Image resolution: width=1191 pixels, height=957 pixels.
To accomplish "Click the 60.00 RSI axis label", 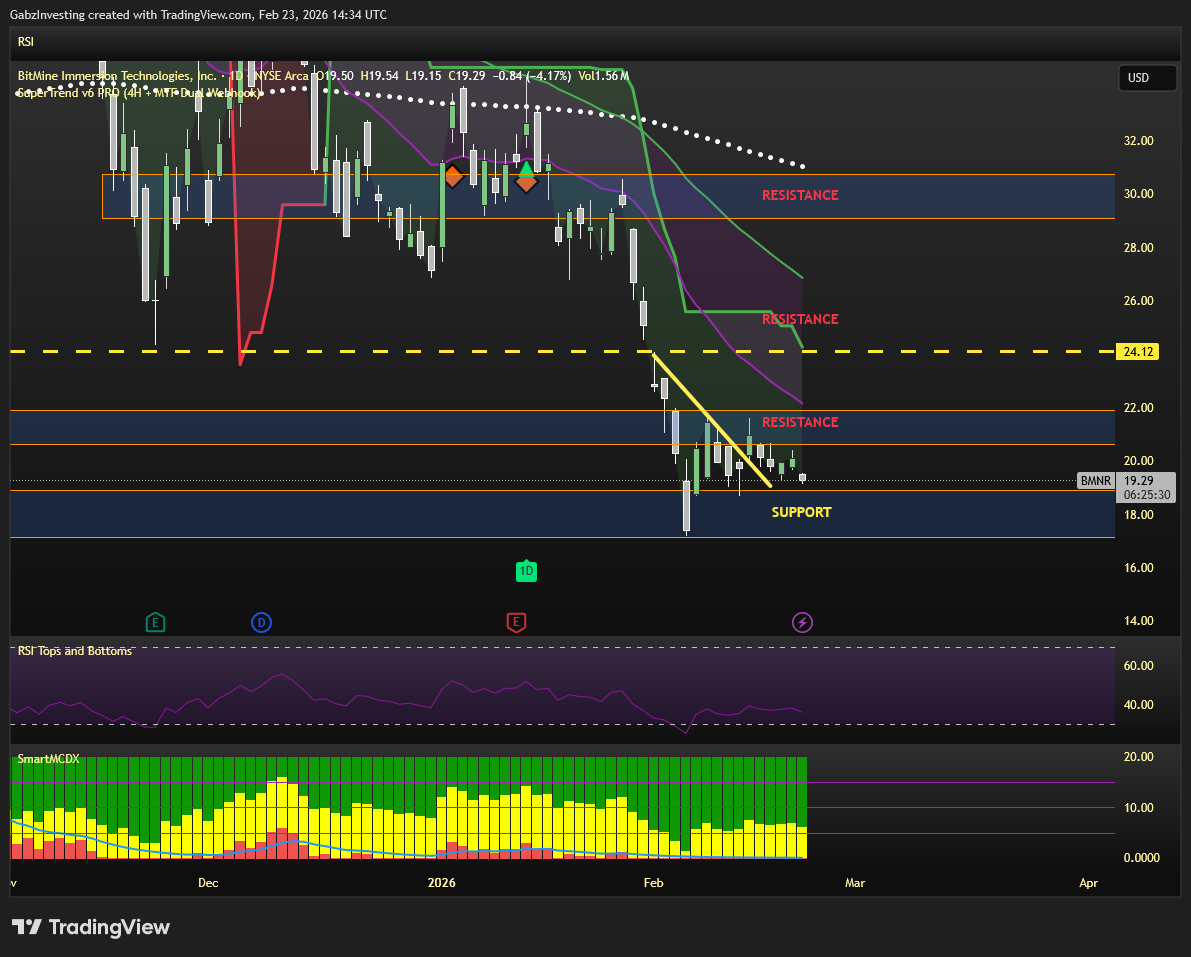I will (1139, 666).
